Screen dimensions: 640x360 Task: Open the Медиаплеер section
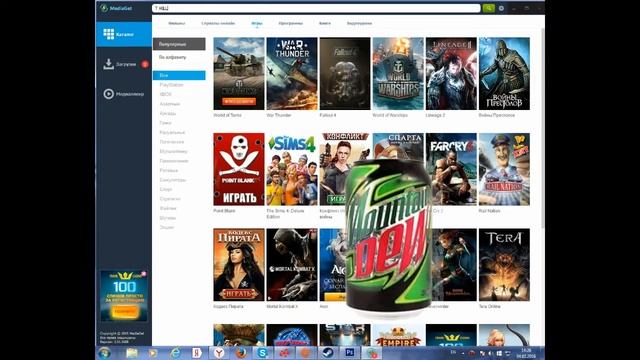[124, 94]
